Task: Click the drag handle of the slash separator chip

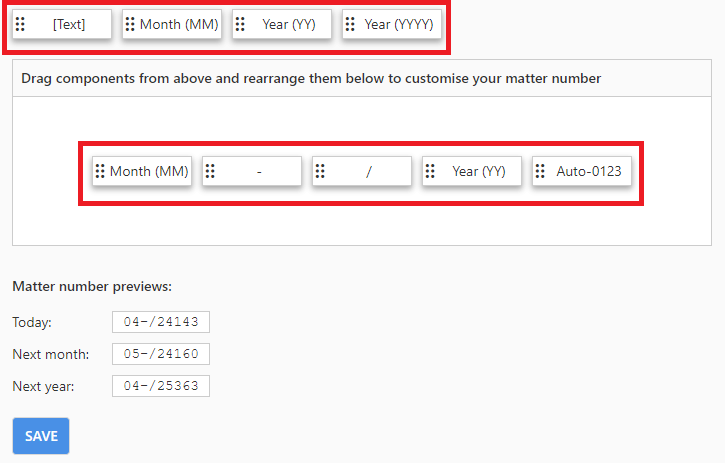Action: click(x=320, y=171)
